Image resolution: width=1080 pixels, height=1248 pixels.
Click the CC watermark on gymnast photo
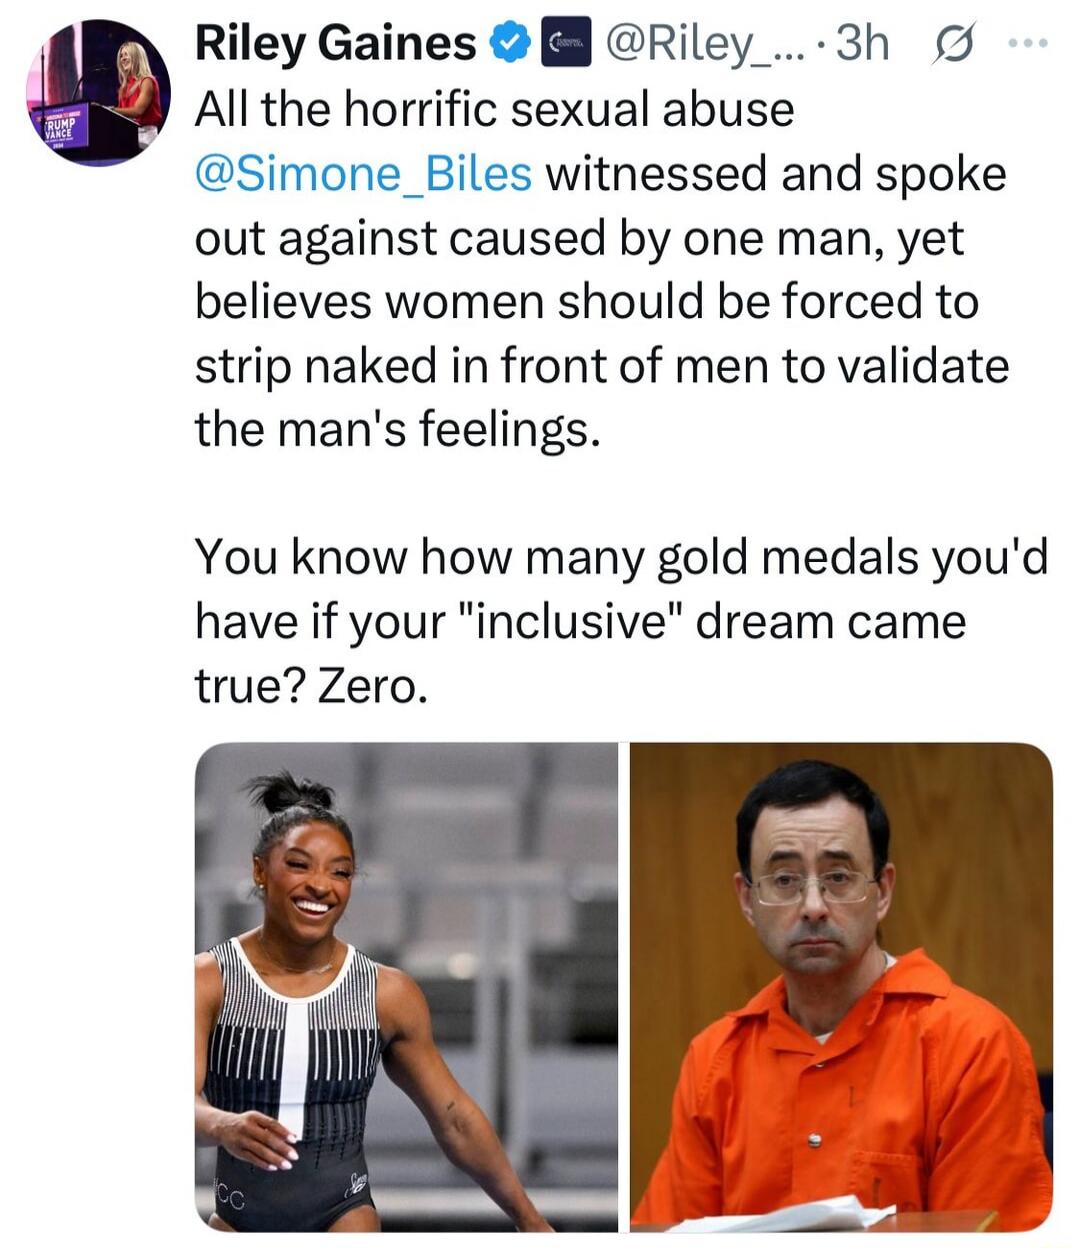(228, 1199)
